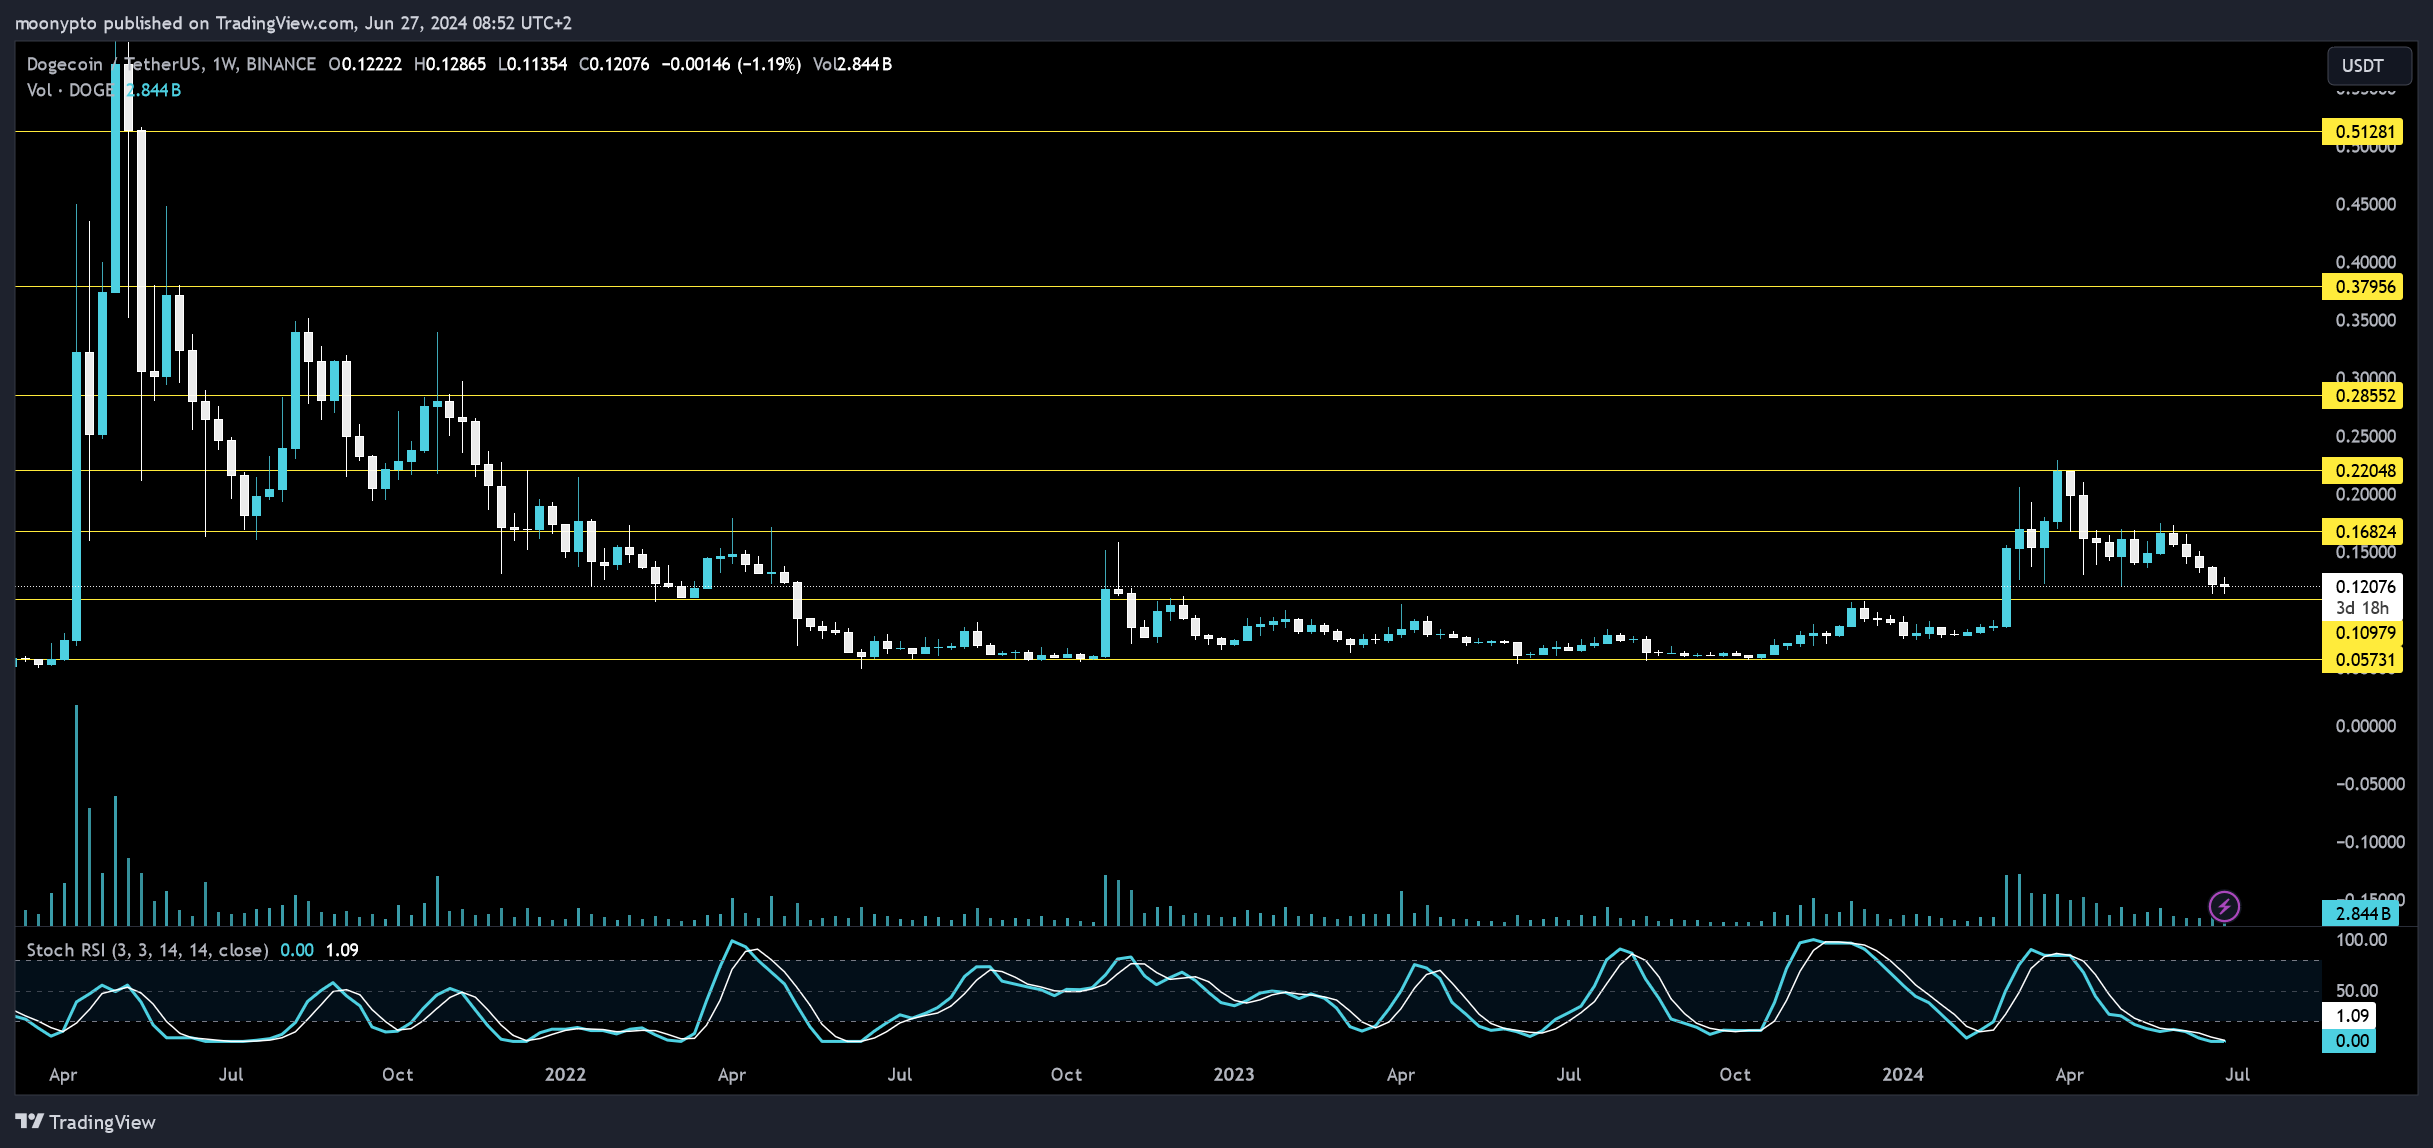The width and height of the screenshot is (2433, 1148).
Task: Click the Stoch RSI indicator title
Action: [148, 950]
